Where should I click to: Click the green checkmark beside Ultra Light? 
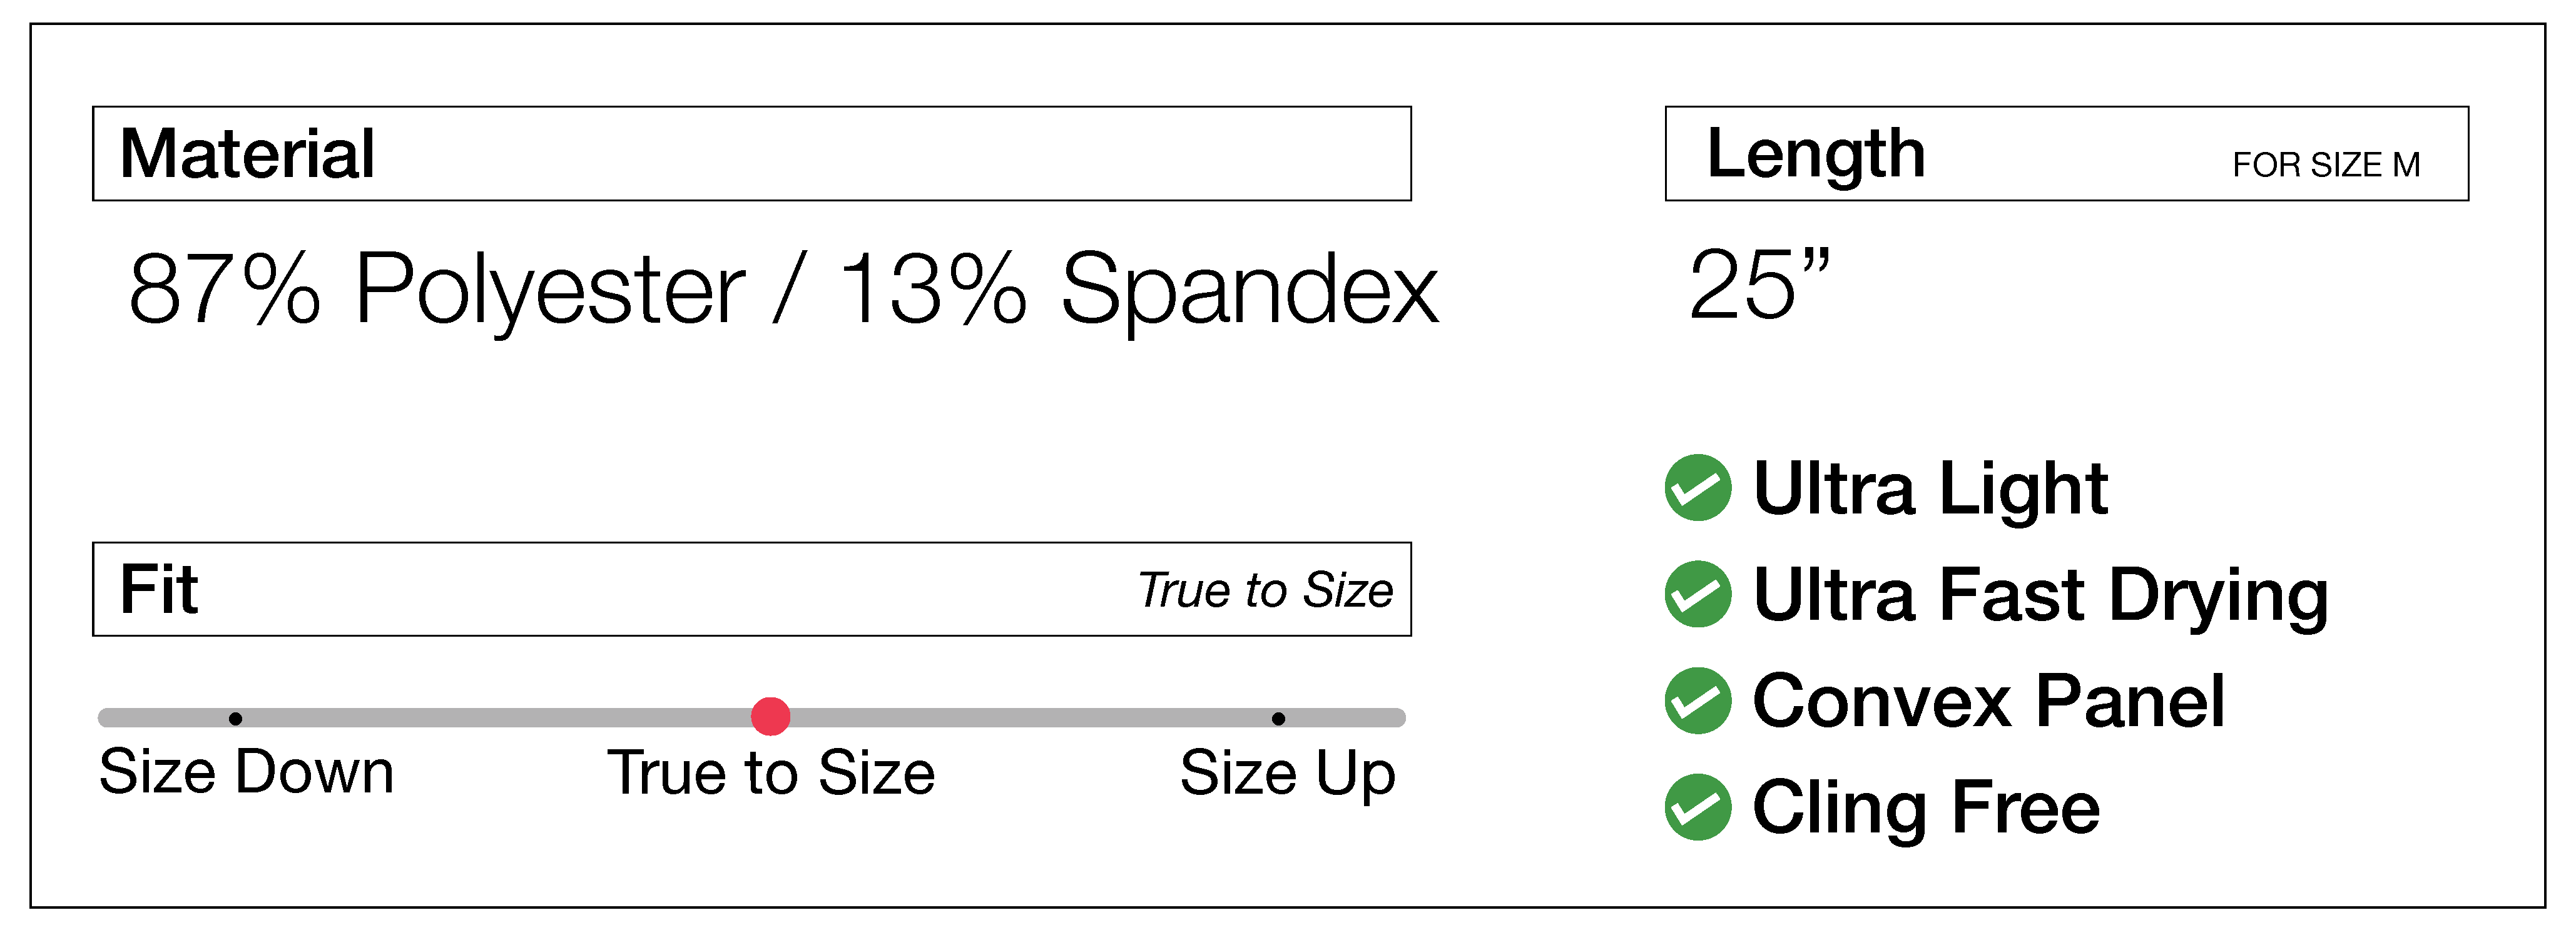tap(1697, 488)
